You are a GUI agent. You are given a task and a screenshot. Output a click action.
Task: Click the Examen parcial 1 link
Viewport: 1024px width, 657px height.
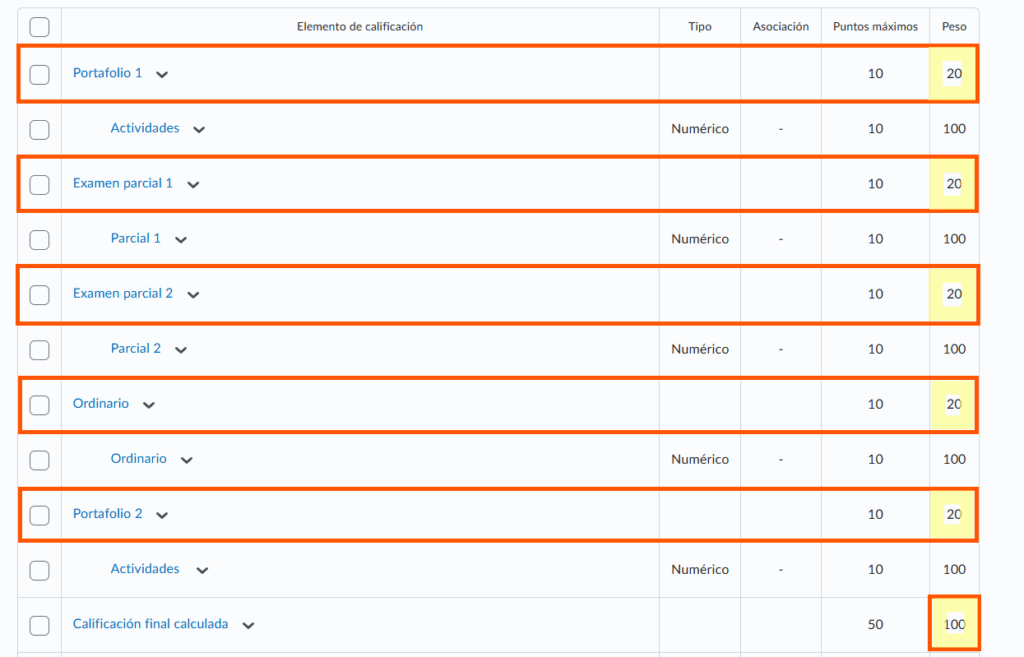(x=123, y=184)
